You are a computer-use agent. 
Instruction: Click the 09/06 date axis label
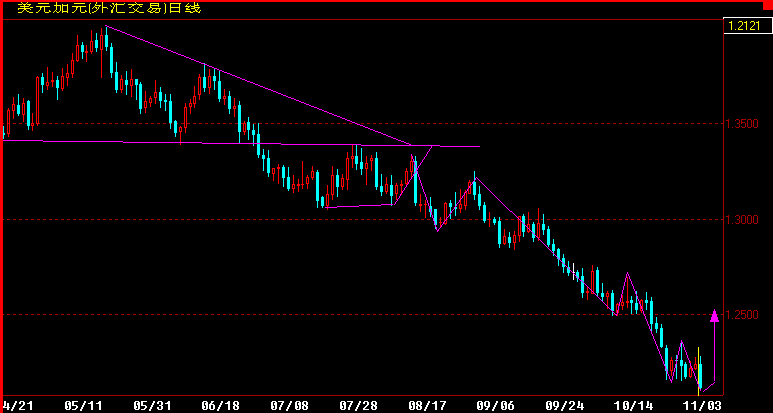(x=495, y=406)
